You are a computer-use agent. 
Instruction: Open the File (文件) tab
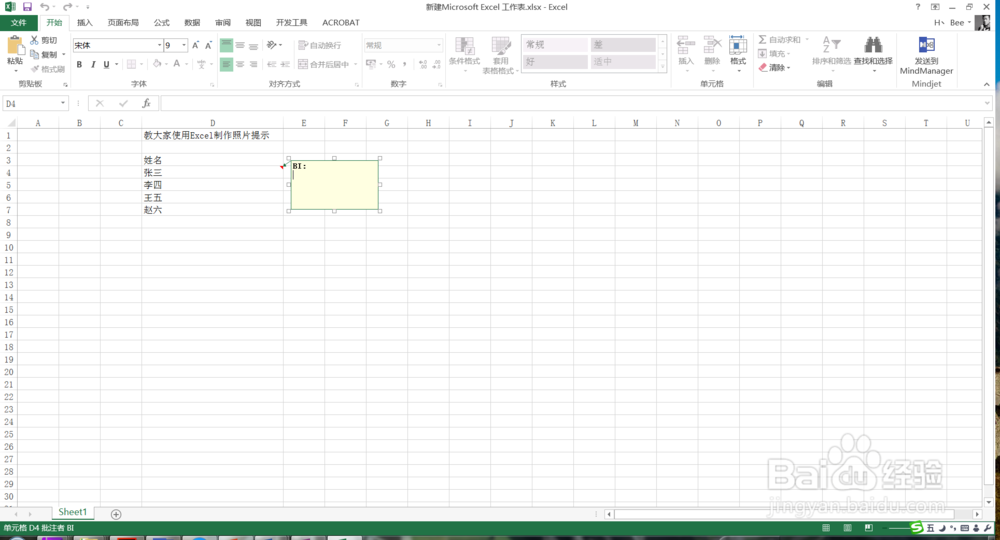click(18, 23)
